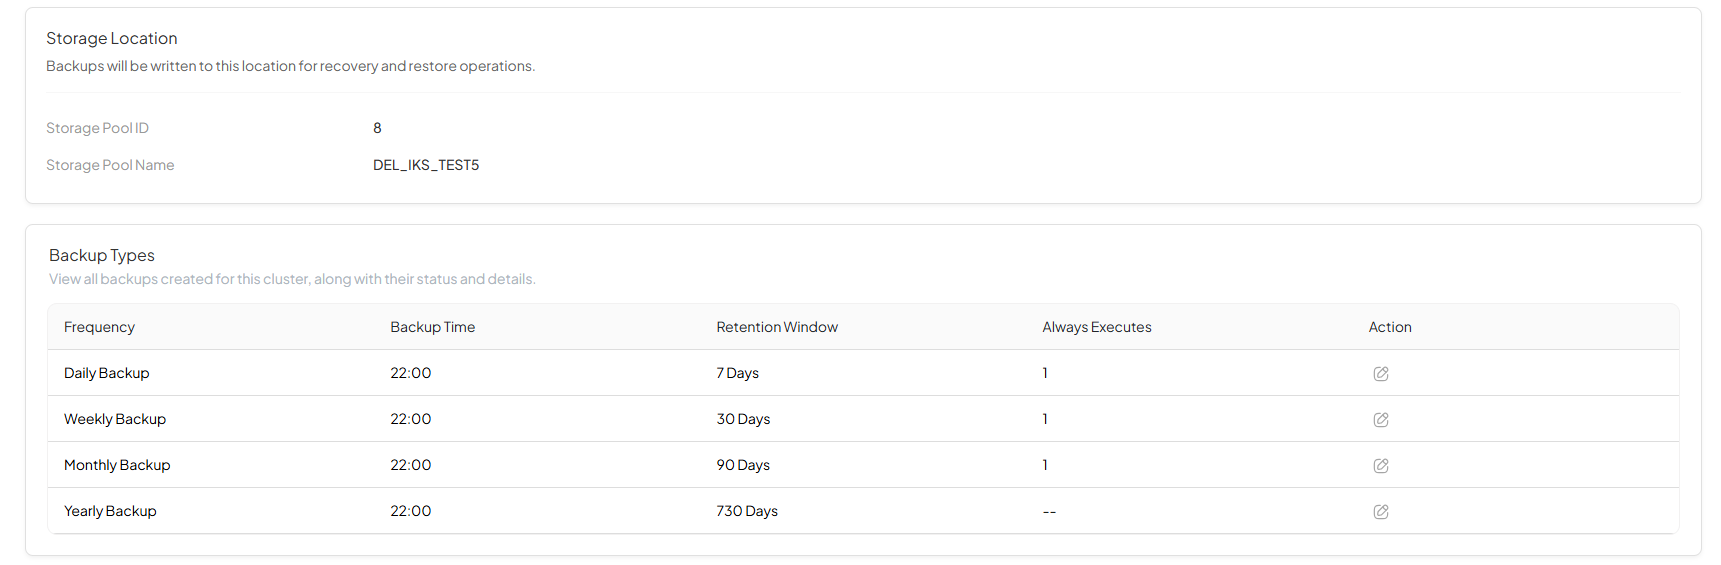Click the 22:00 time in Yearly Backup row

pyautogui.click(x=411, y=511)
